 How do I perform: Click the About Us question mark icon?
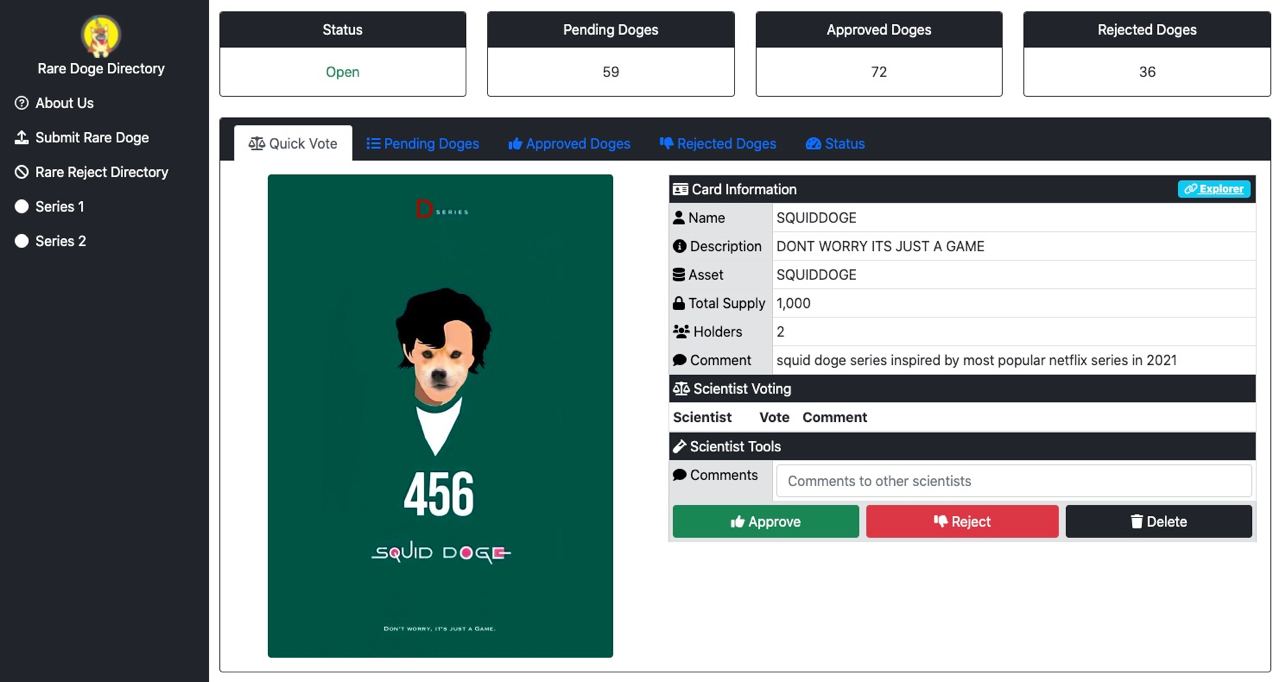(22, 103)
